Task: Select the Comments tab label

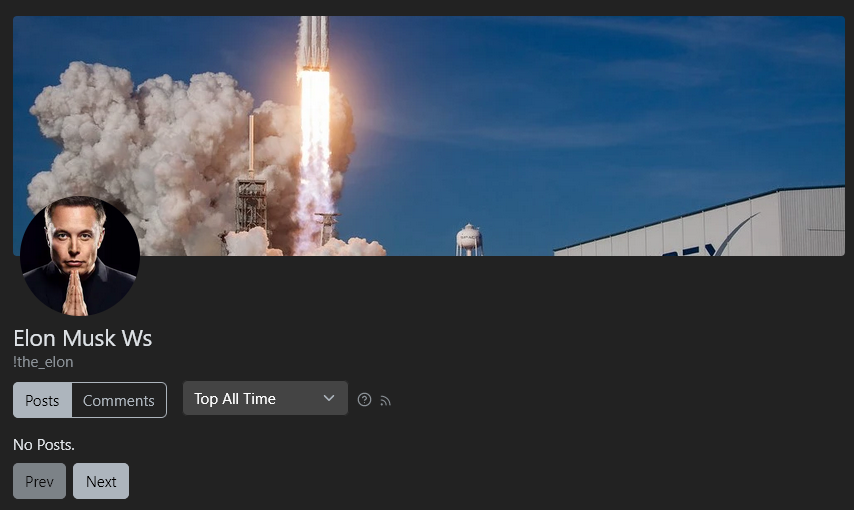Action: (x=119, y=401)
